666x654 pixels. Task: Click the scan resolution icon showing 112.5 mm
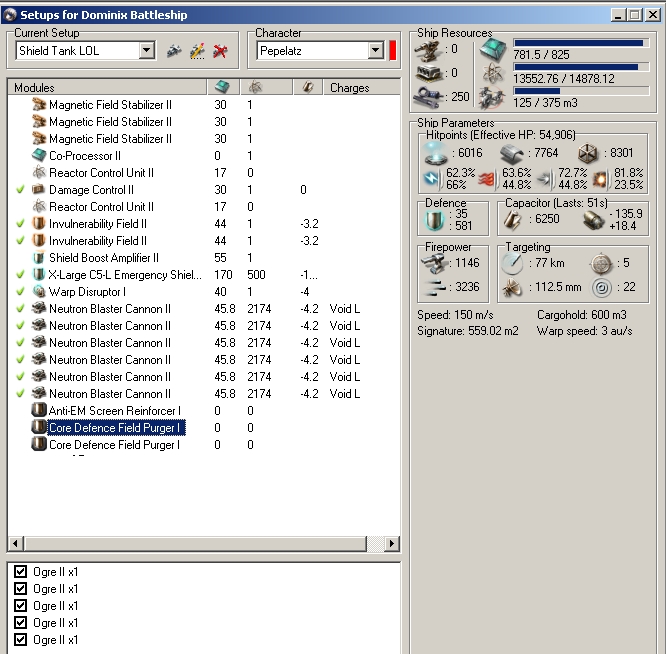pyautogui.click(x=512, y=288)
